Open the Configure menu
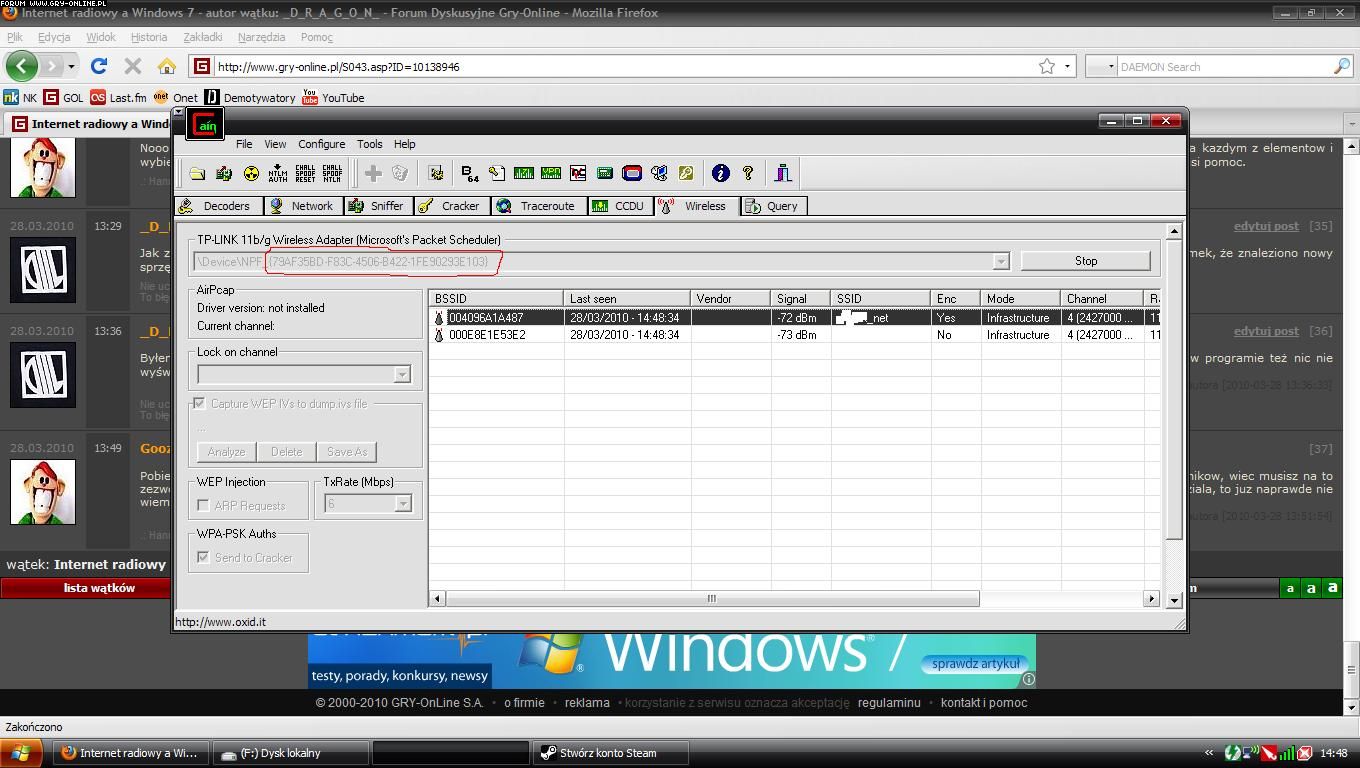This screenshot has height=768, width=1360. 321,144
